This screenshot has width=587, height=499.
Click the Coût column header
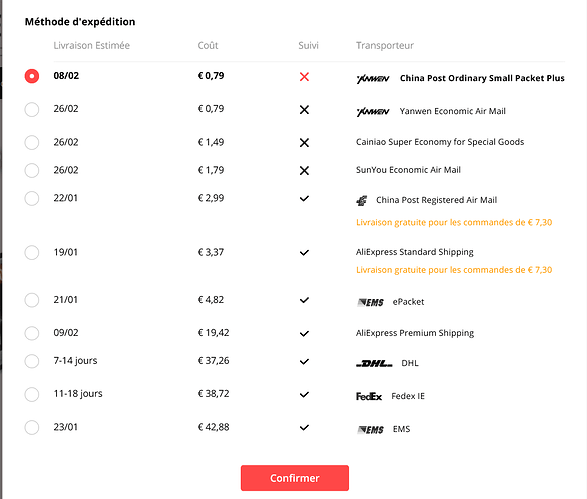pos(208,45)
